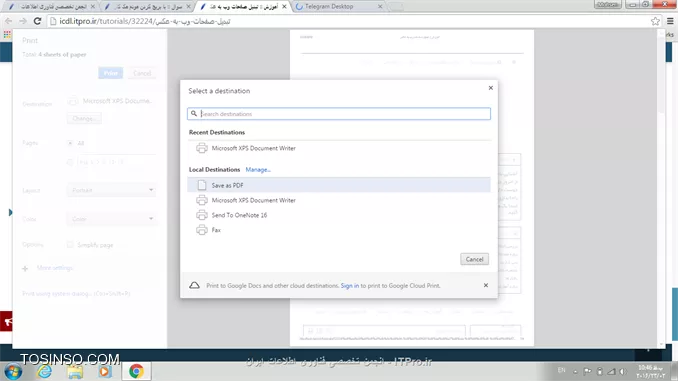Viewport: 678px width, 381px height.
Task: Reload the page with refresh icon
Action: [x=37, y=21]
